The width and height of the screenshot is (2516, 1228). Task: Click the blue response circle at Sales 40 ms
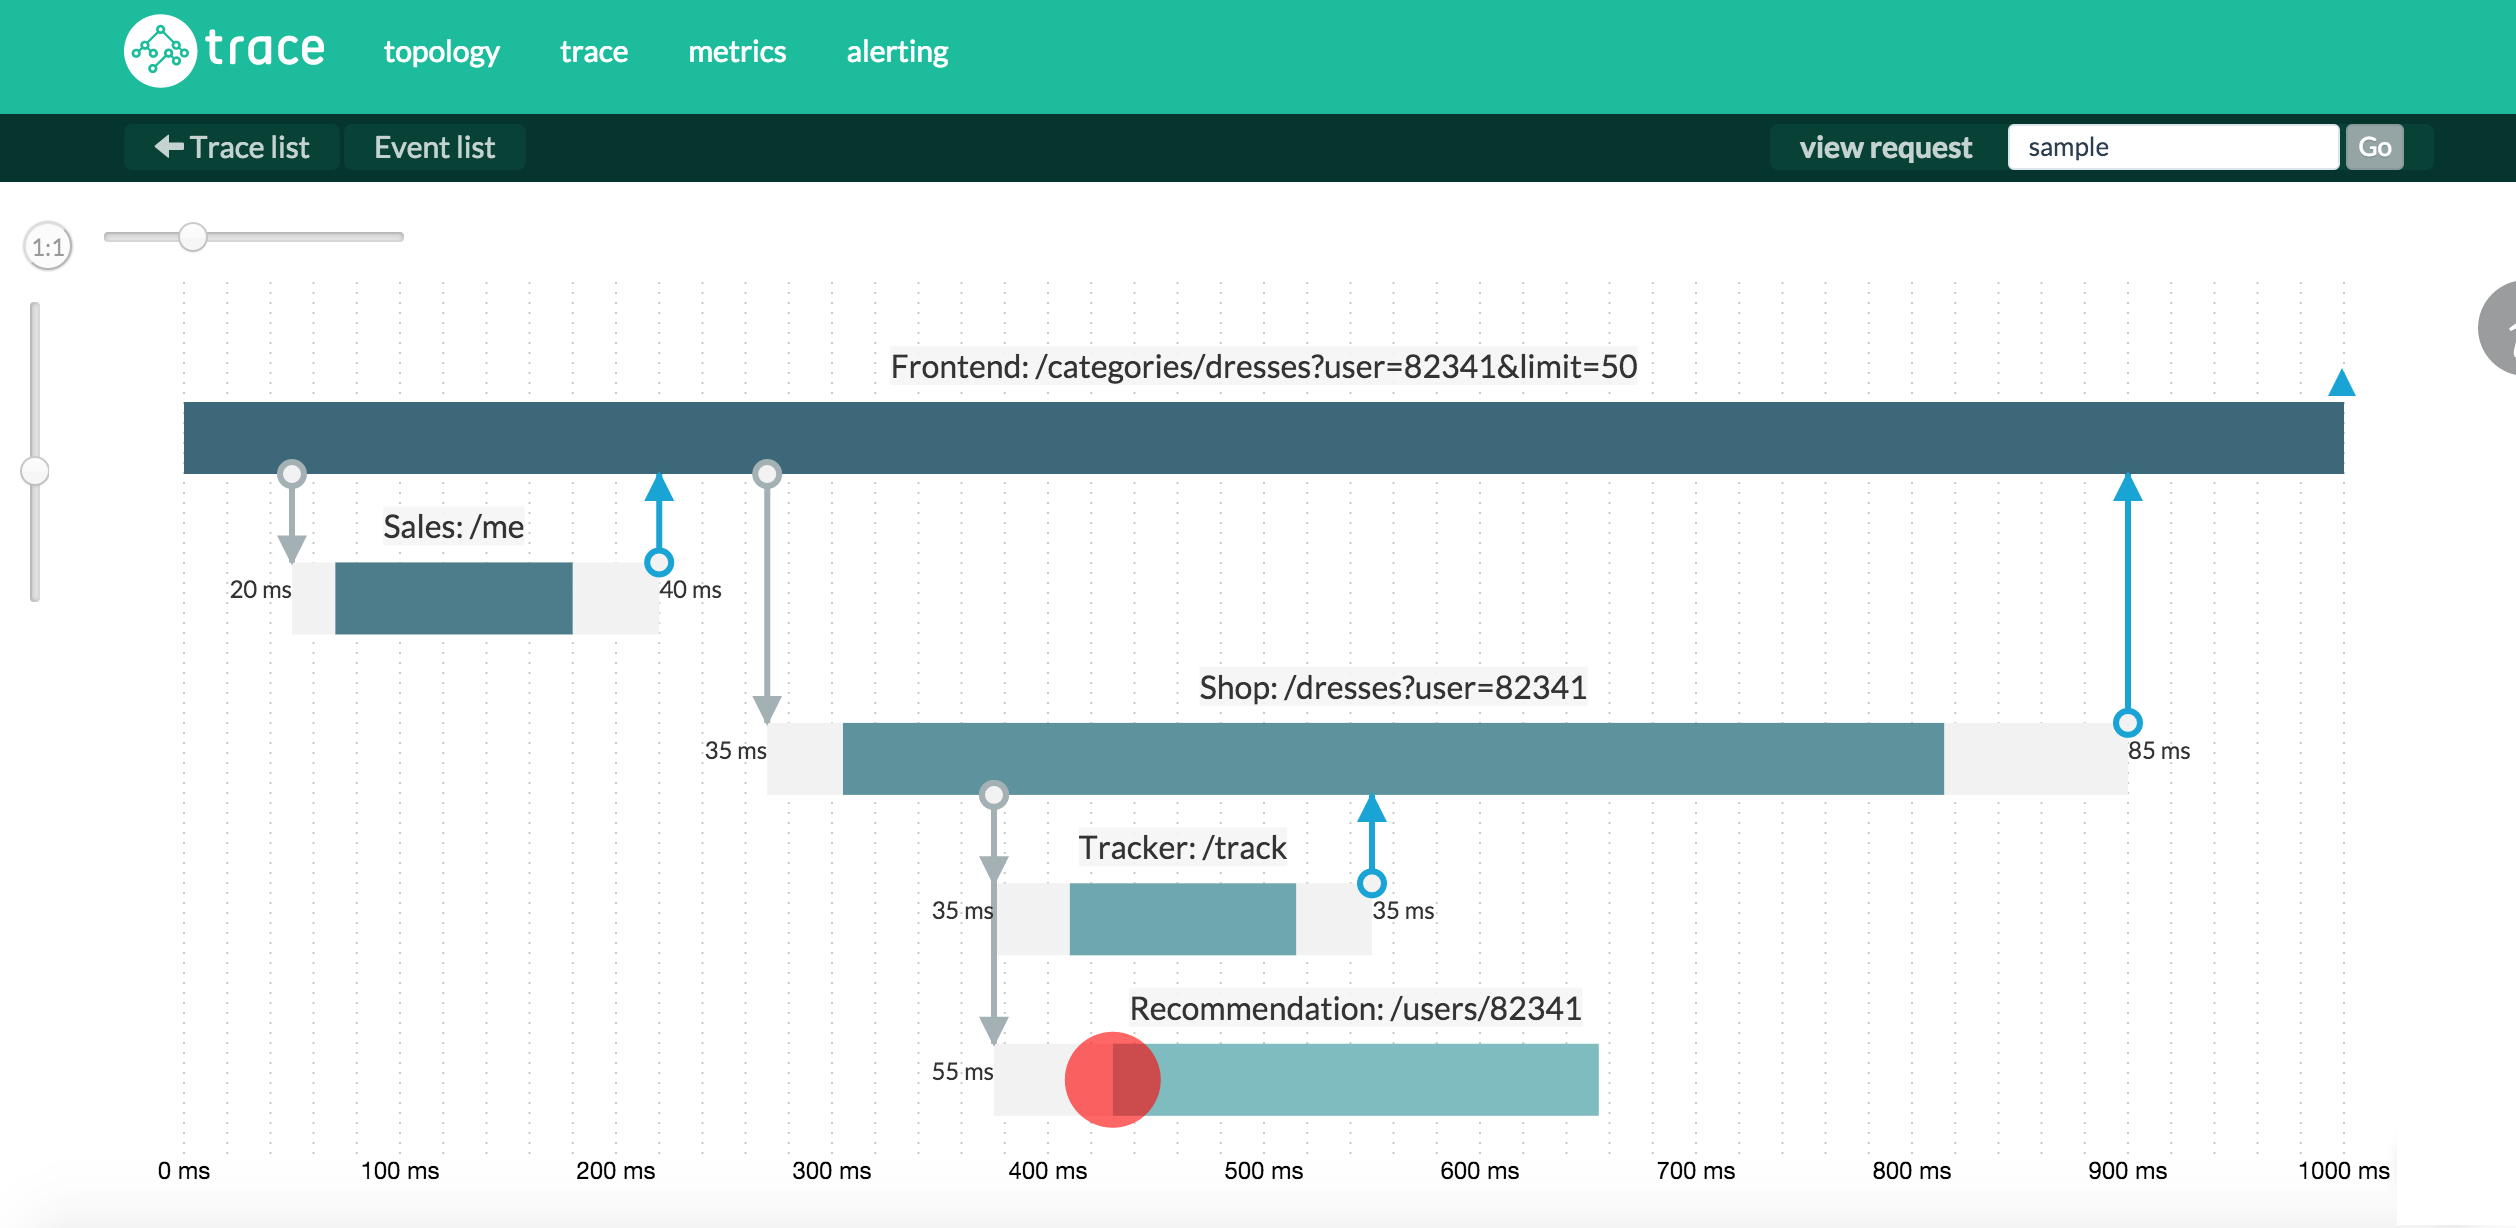click(658, 562)
